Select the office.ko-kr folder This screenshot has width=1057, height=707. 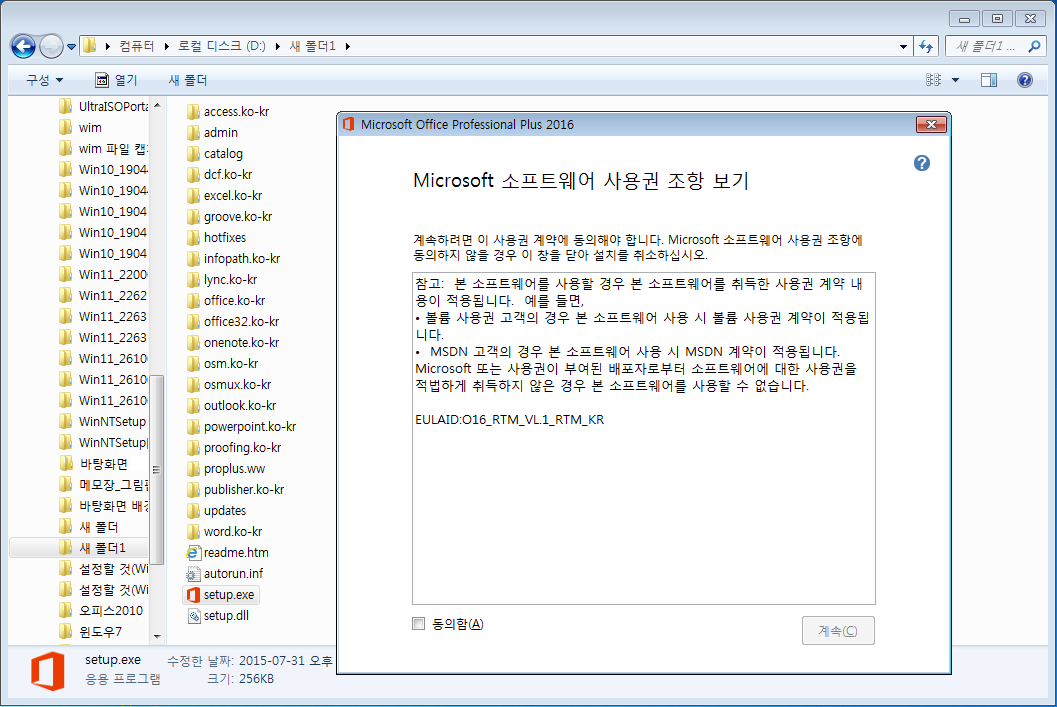(226, 301)
